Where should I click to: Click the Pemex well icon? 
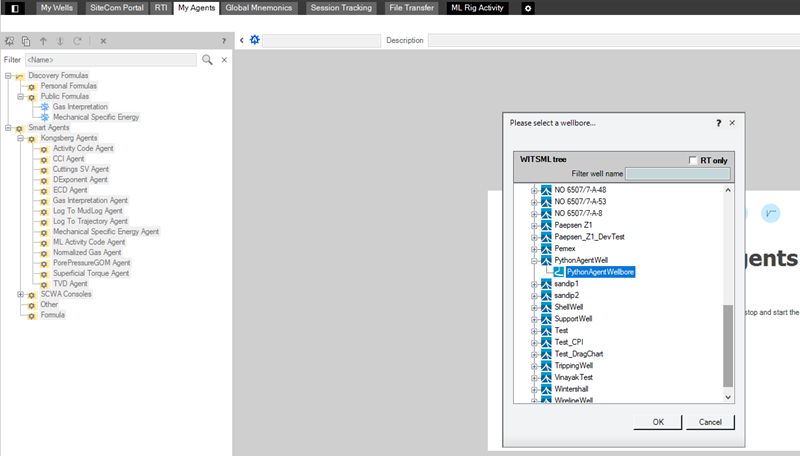[x=546, y=248]
